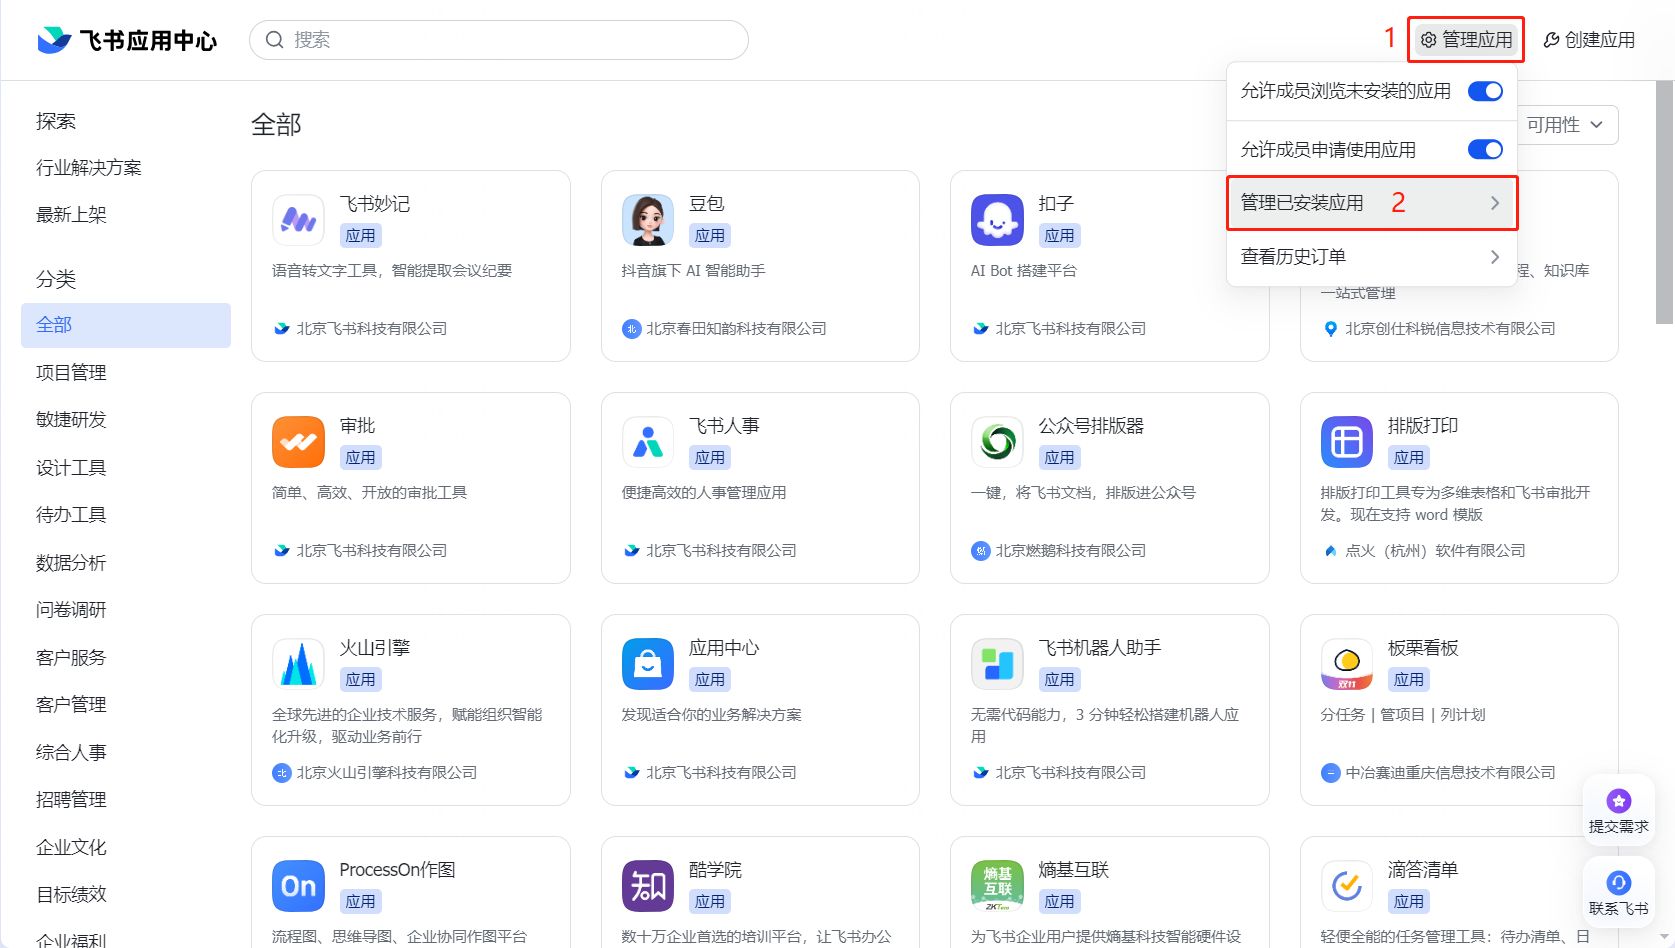This screenshot has width=1675, height=948.
Task: Open the 飞书机器人助手 app icon
Action: click(997, 664)
